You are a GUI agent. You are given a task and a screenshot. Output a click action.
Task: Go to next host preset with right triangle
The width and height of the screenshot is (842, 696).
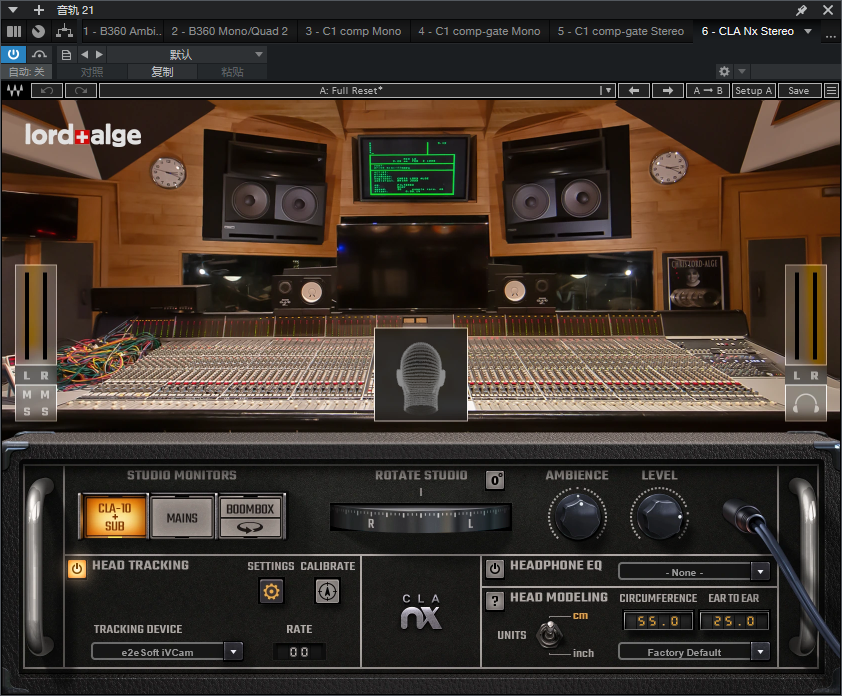tap(99, 54)
